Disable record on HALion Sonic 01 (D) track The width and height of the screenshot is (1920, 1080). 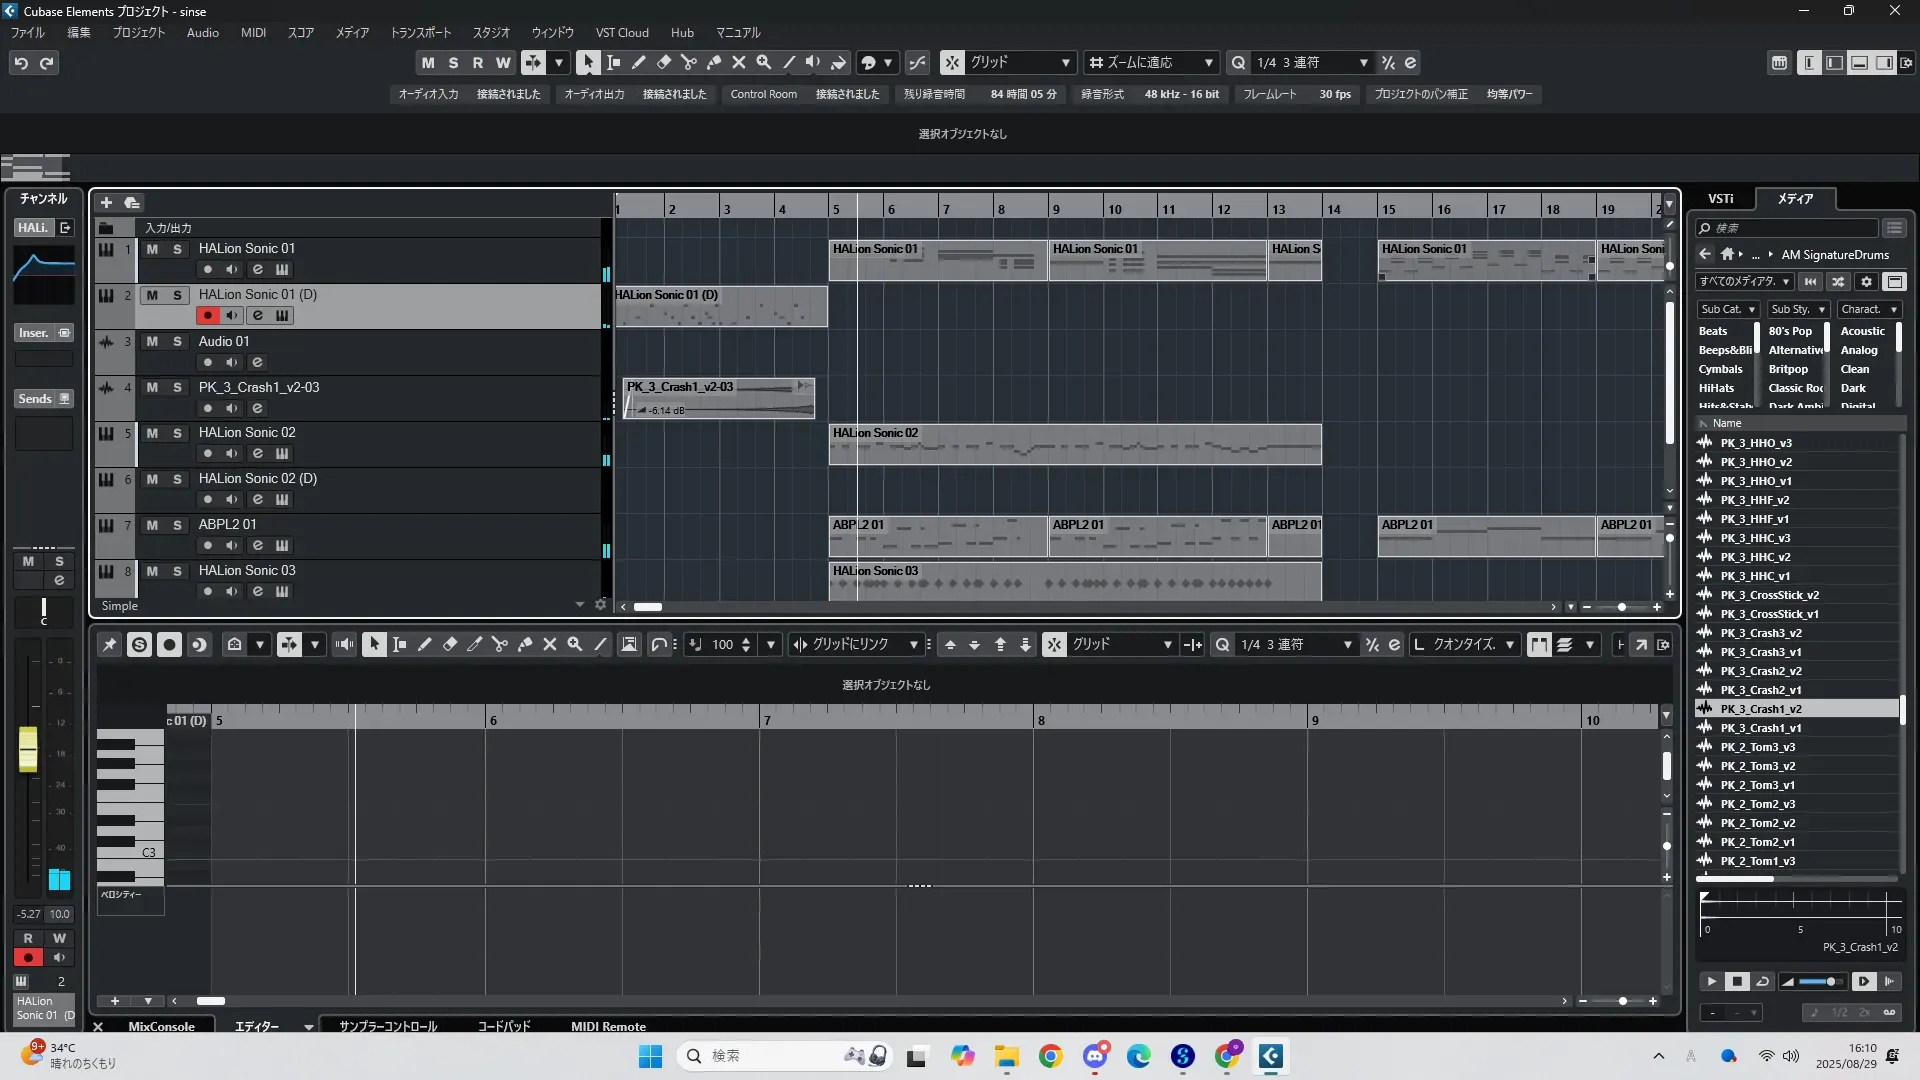(207, 315)
